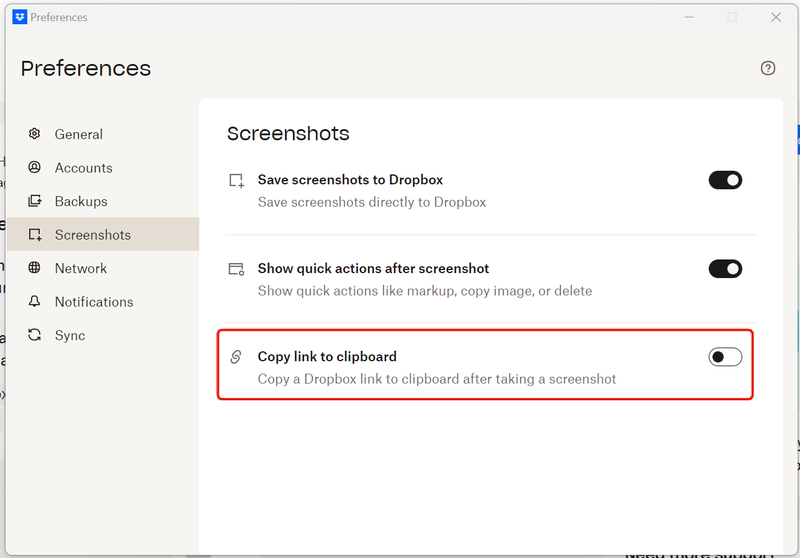Image resolution: width=800 pixels, height=558 pixels.
Task: Click the Notifications bell icon
Action: tap(35, 301)
